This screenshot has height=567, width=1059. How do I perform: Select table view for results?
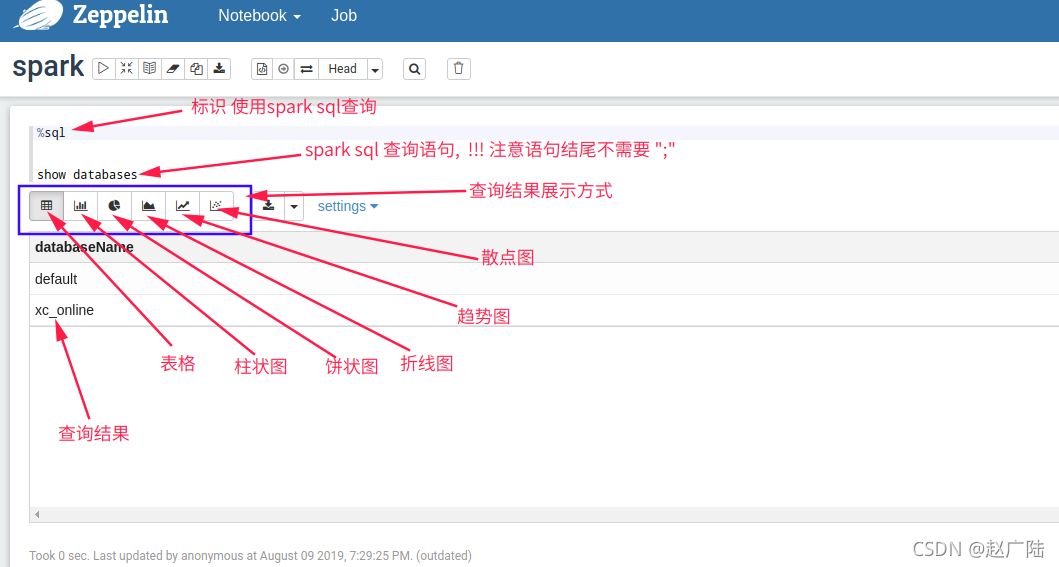(x=47, y=206)
